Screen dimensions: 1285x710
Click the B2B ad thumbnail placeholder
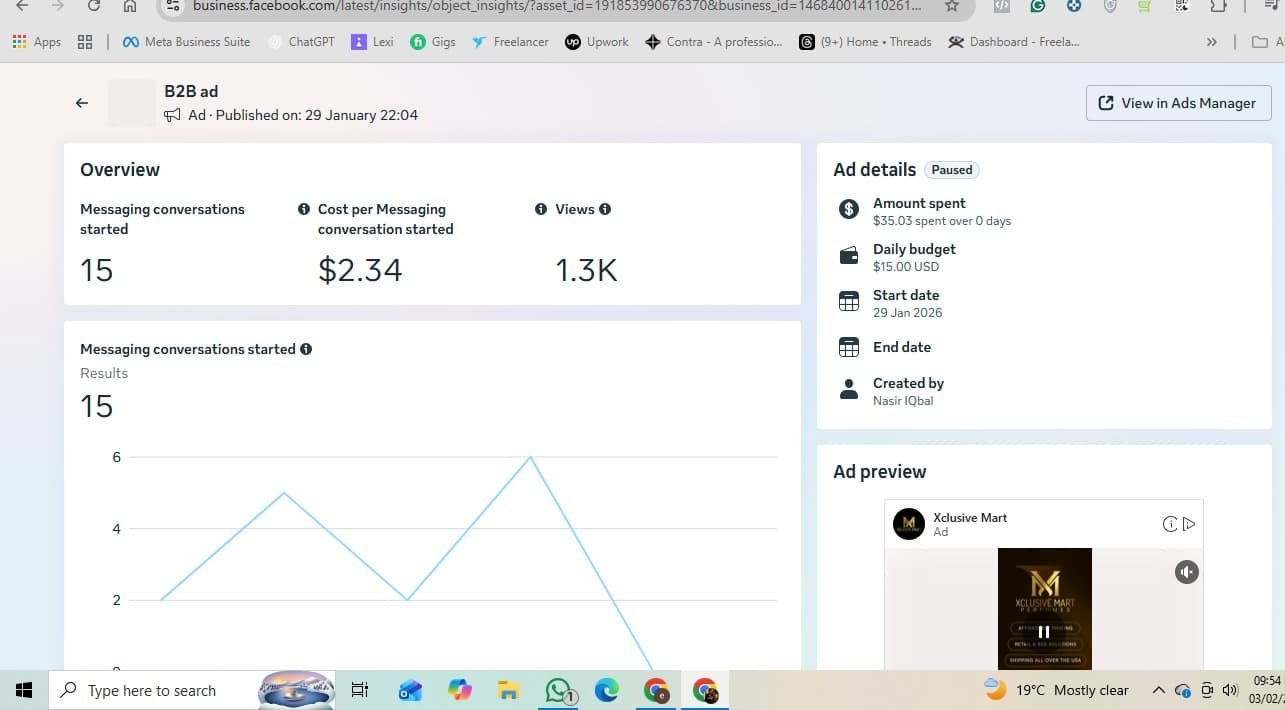coord(132,103)
